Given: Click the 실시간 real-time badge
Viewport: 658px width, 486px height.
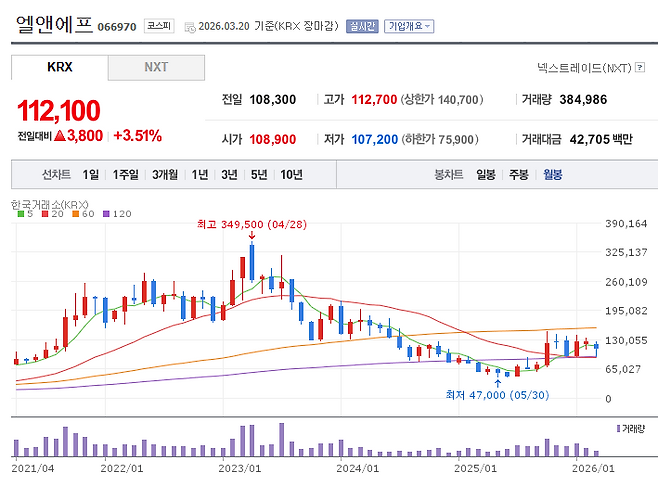Looking at the screenshot, I should (362, 26).
